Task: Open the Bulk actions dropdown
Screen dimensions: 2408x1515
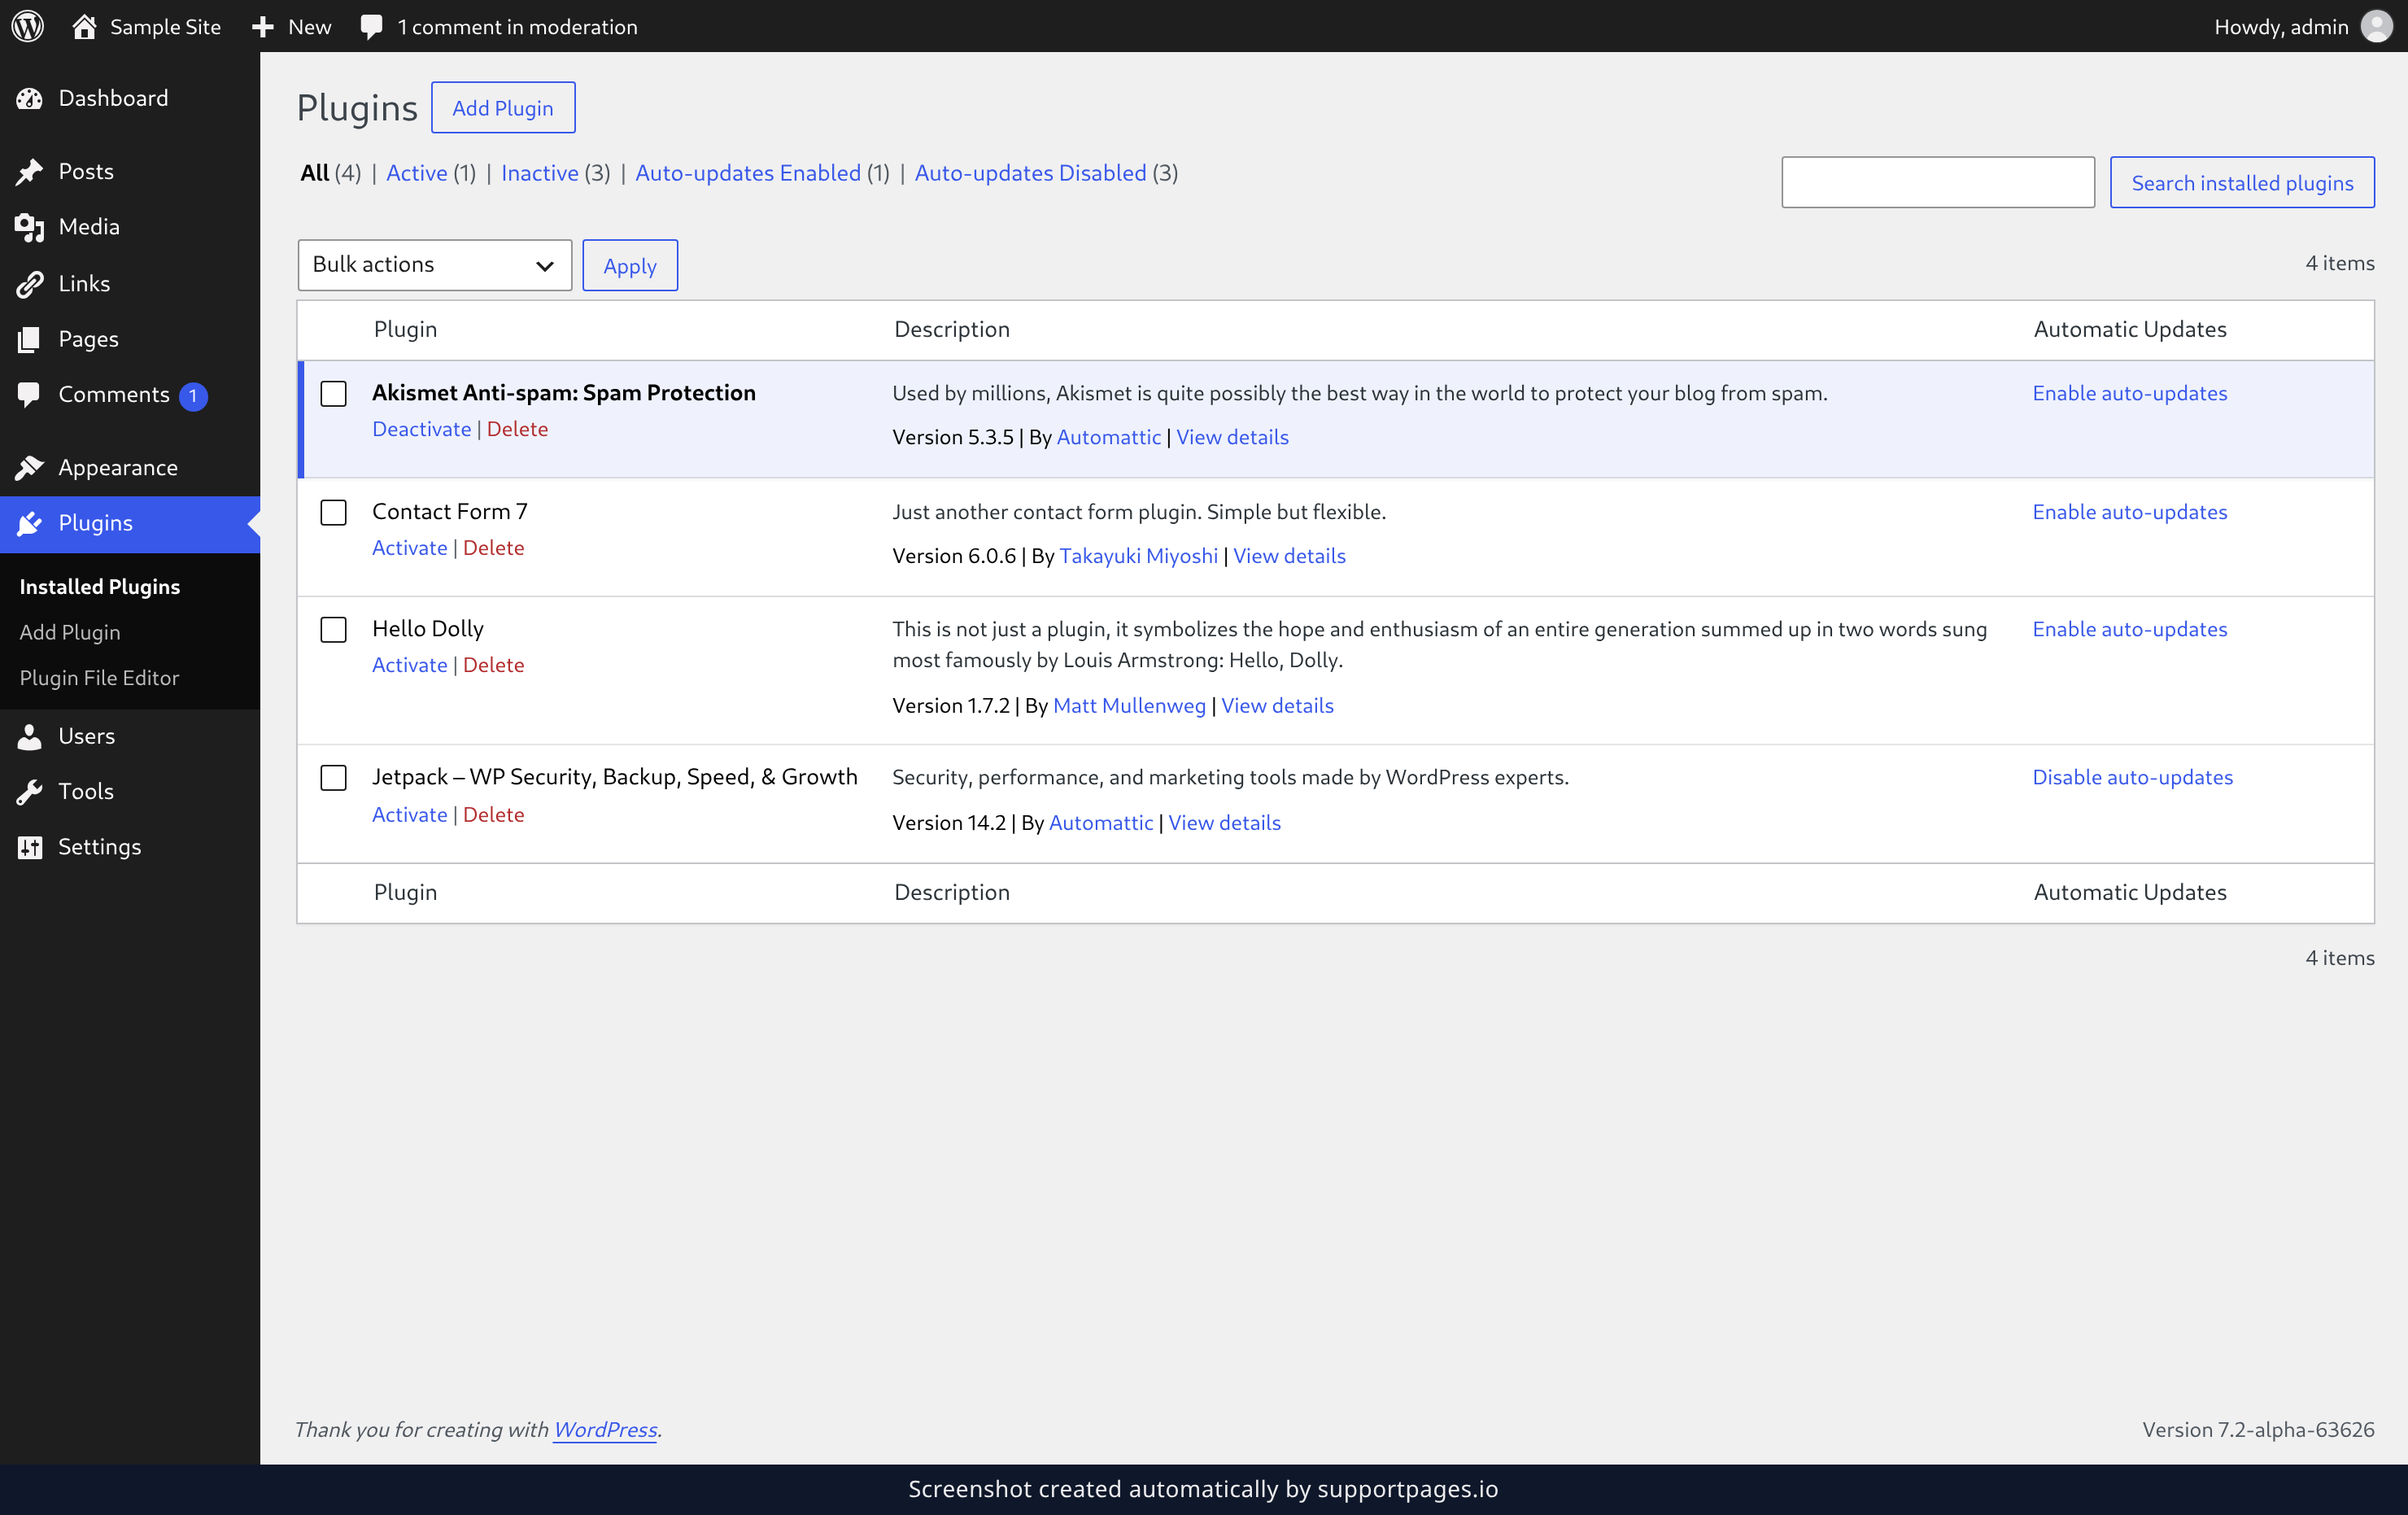Action: tap(434, 265)
